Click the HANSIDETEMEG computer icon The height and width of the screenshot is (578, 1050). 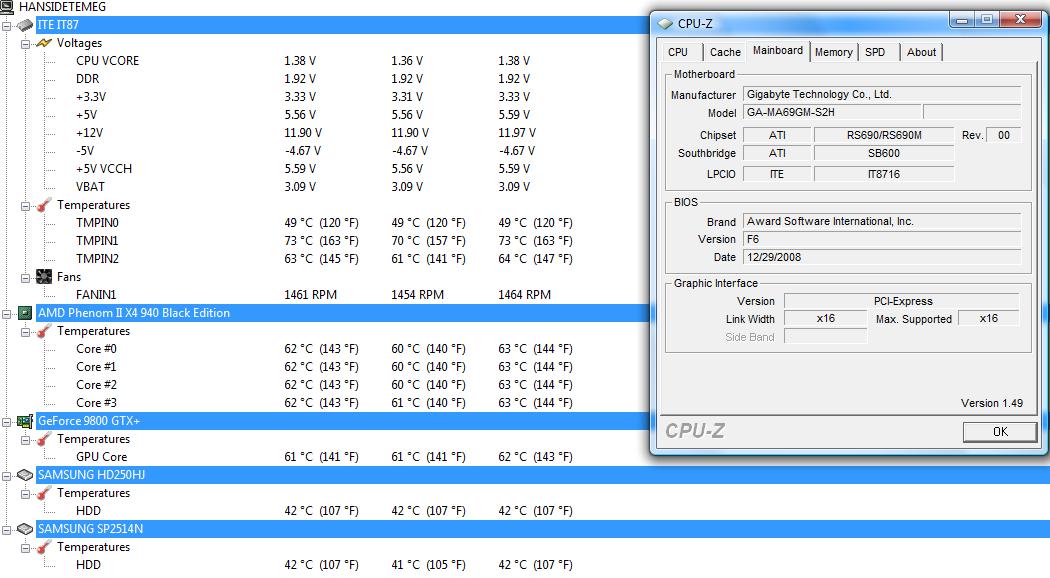pyautogui.click(x=7, y=7)
